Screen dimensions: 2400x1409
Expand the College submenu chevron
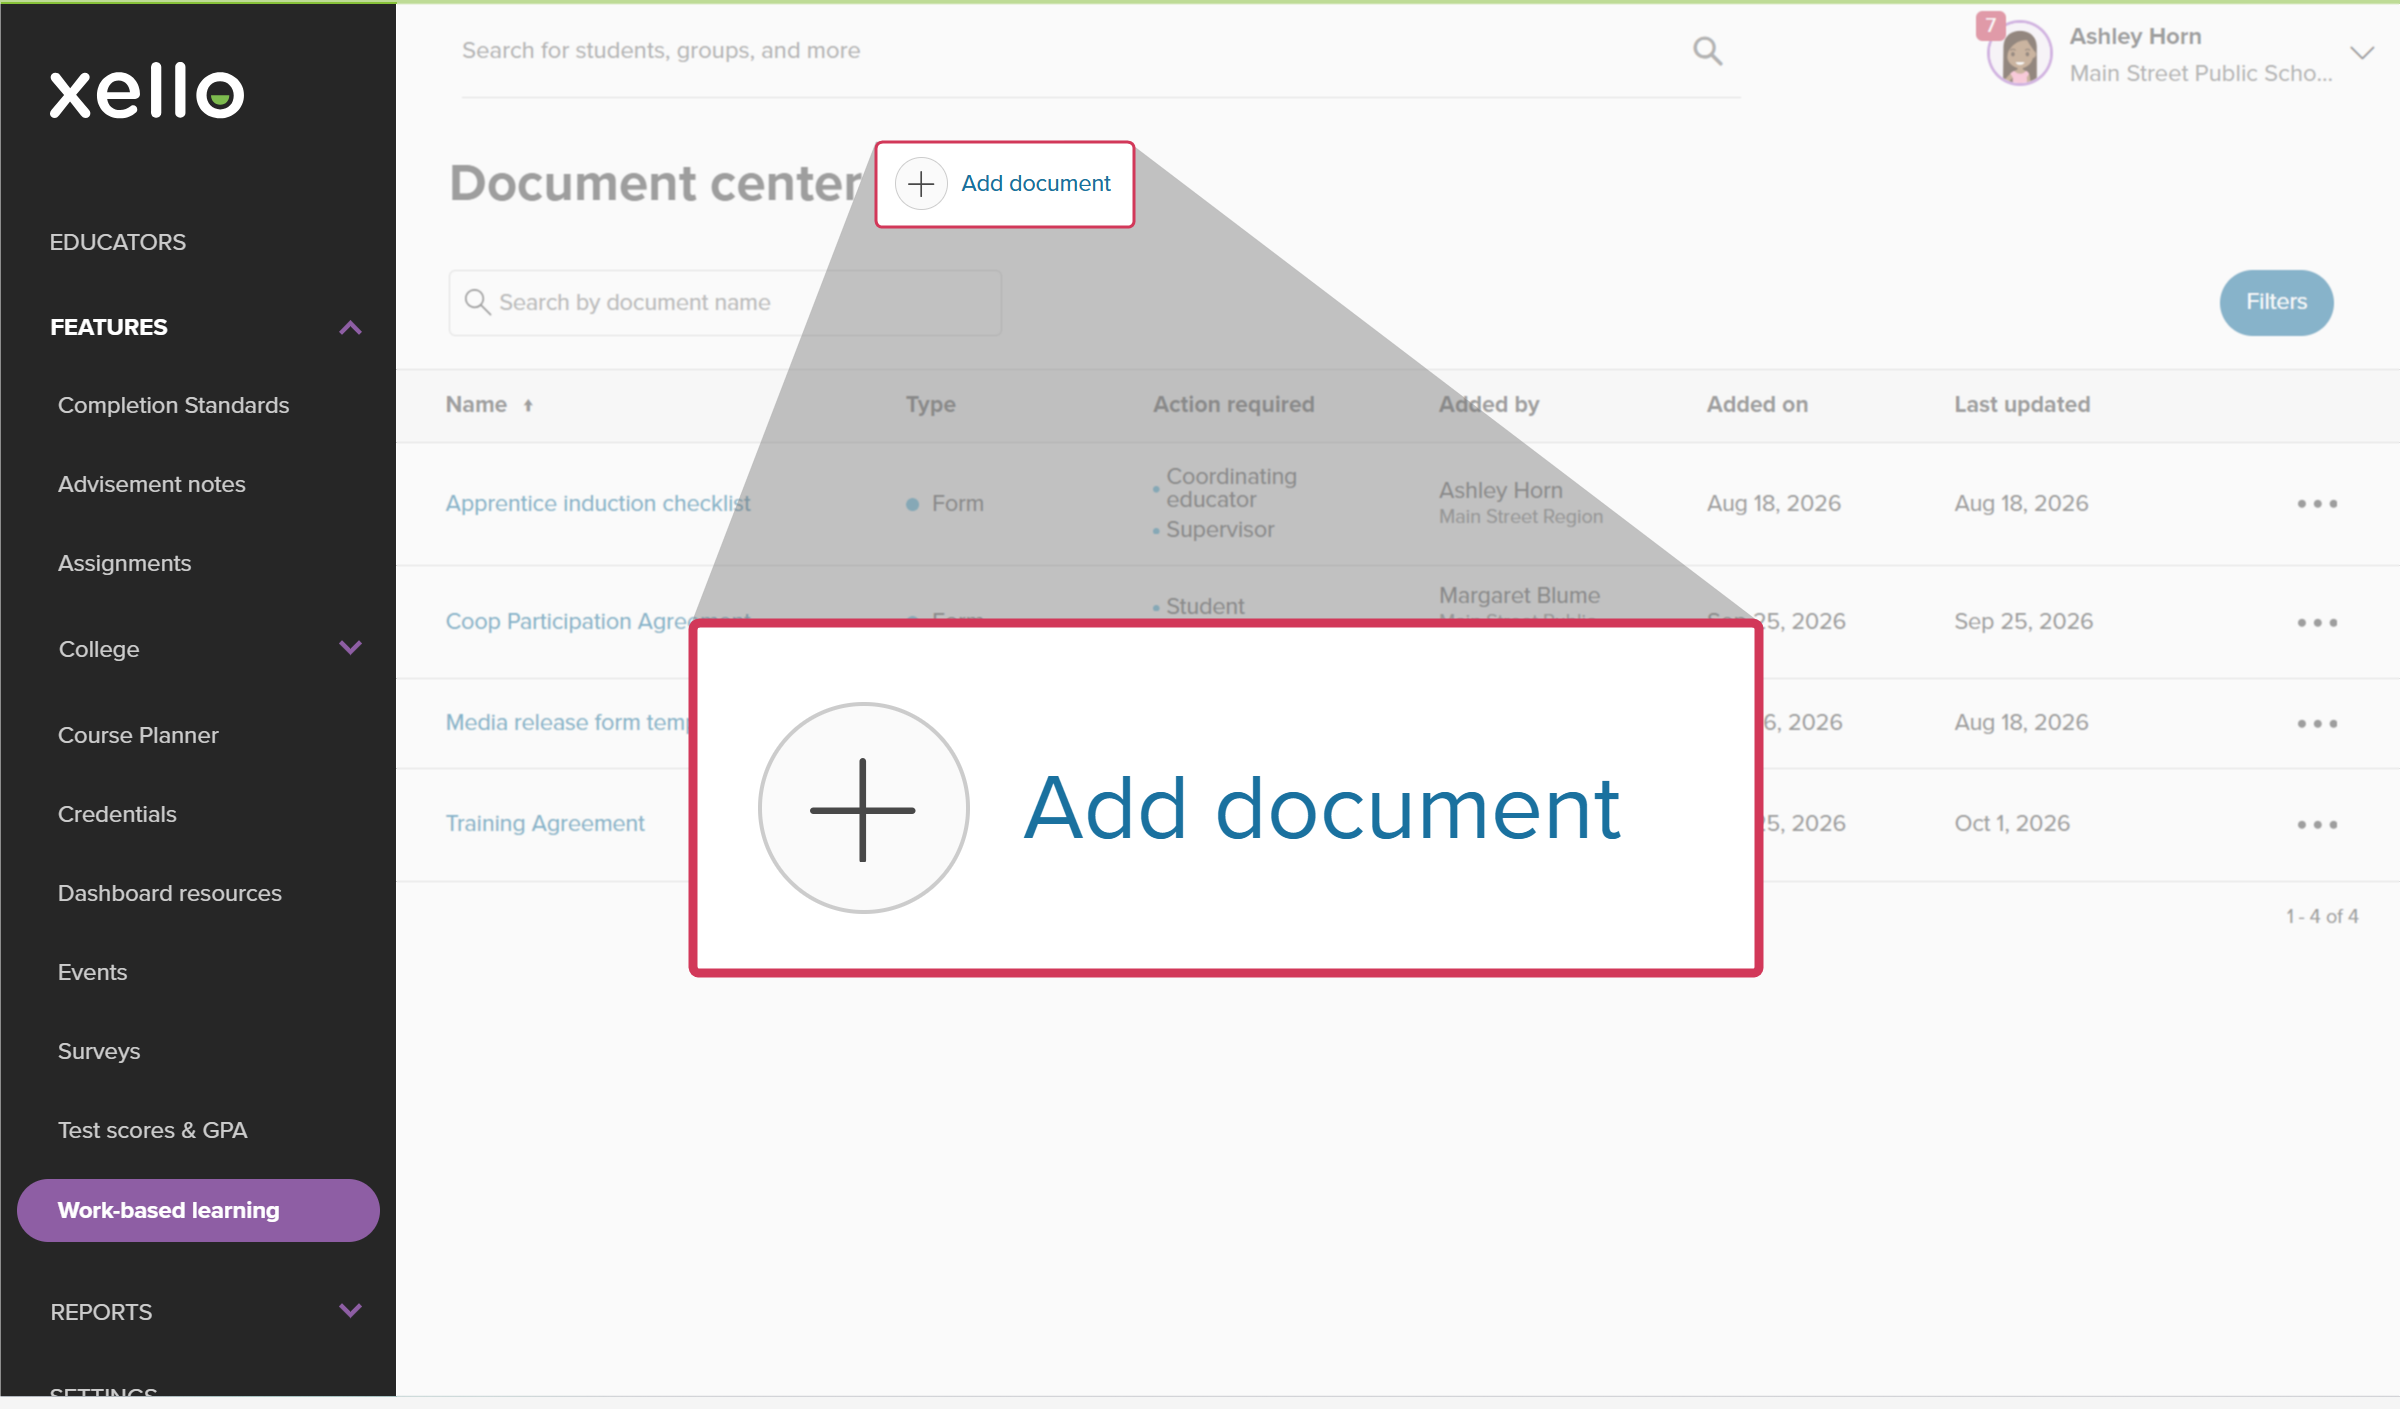pyautogui.click(x=350, y=648)
